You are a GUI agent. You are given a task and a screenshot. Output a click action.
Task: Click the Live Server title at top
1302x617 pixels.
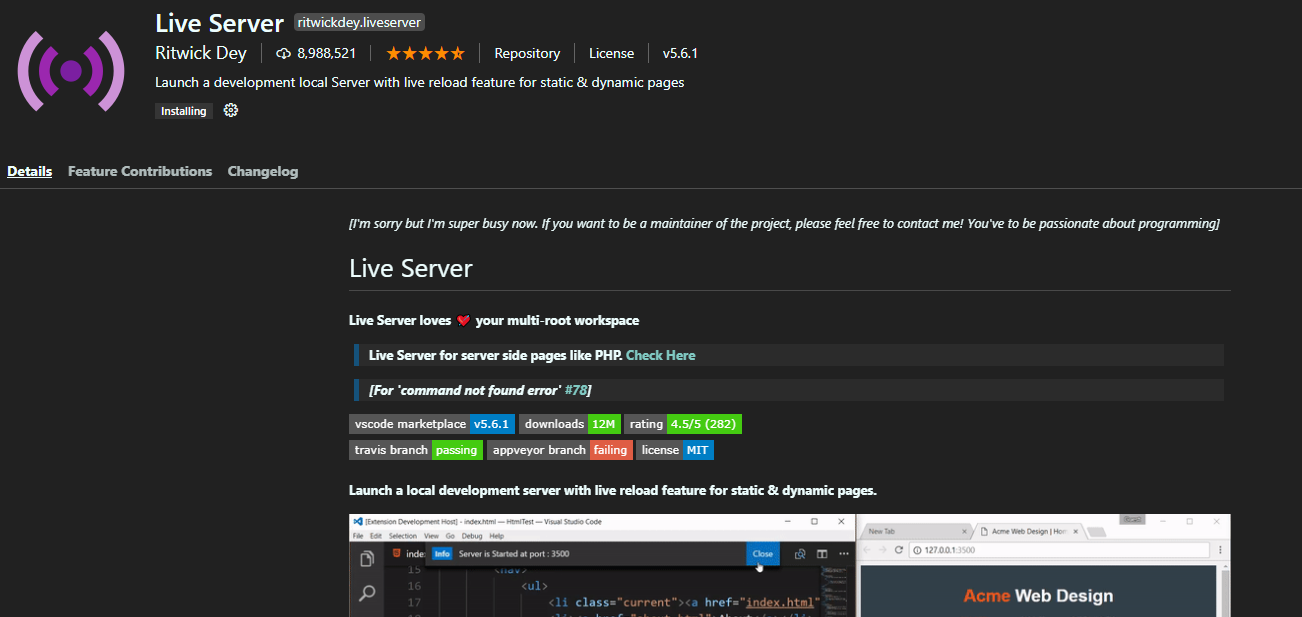click(x=220, y=22)
